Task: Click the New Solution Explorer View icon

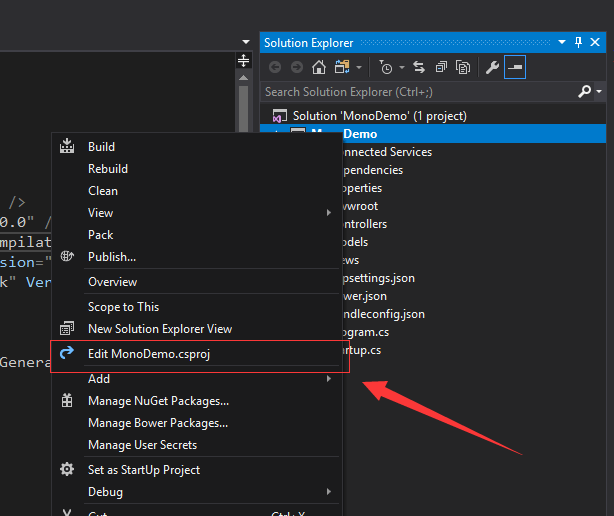Action: pos(67,328)
